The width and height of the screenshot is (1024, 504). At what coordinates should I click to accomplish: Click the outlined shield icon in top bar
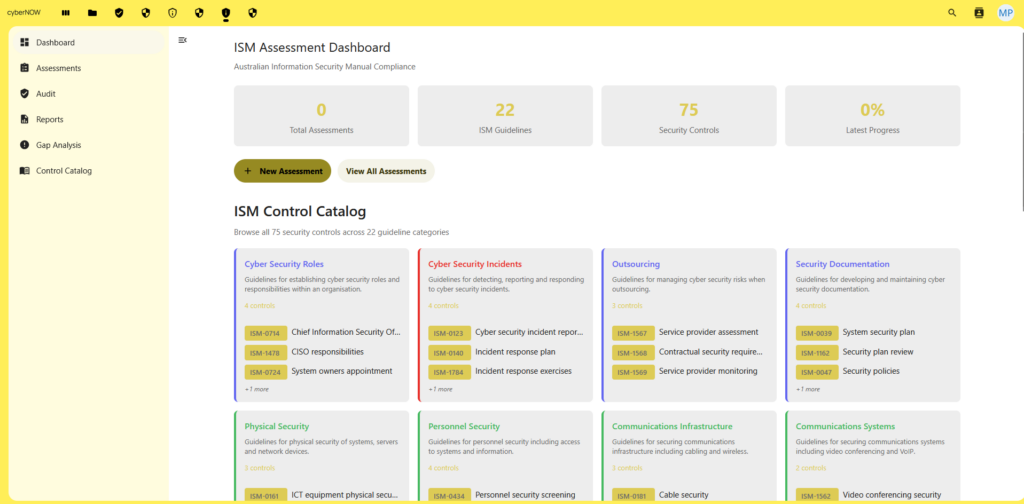[x=172, y=13]
